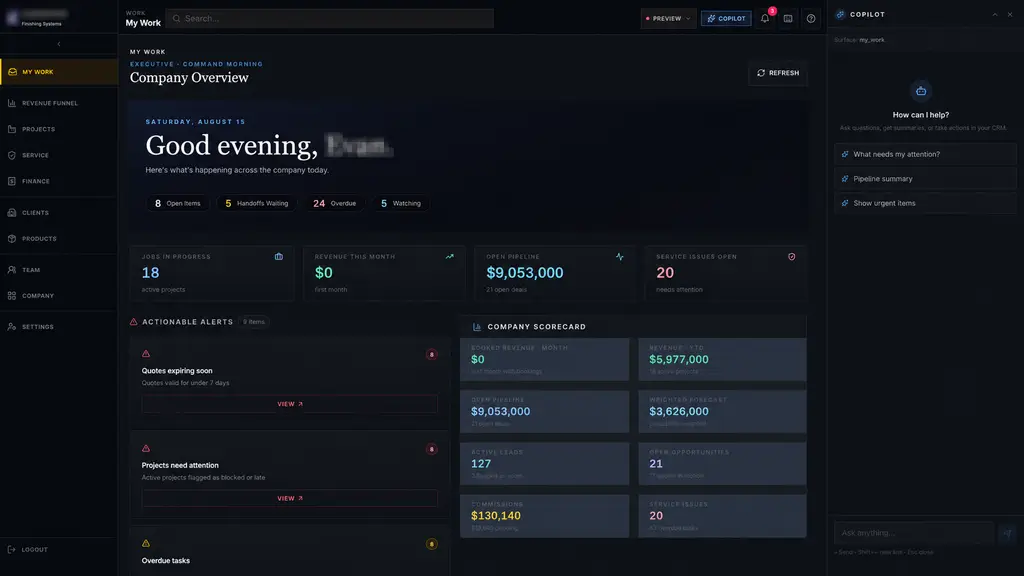The width and height of the screenshot is (1024, 576).
Task: Collapse the sidebar with chevron
Action: pos(59,44)
